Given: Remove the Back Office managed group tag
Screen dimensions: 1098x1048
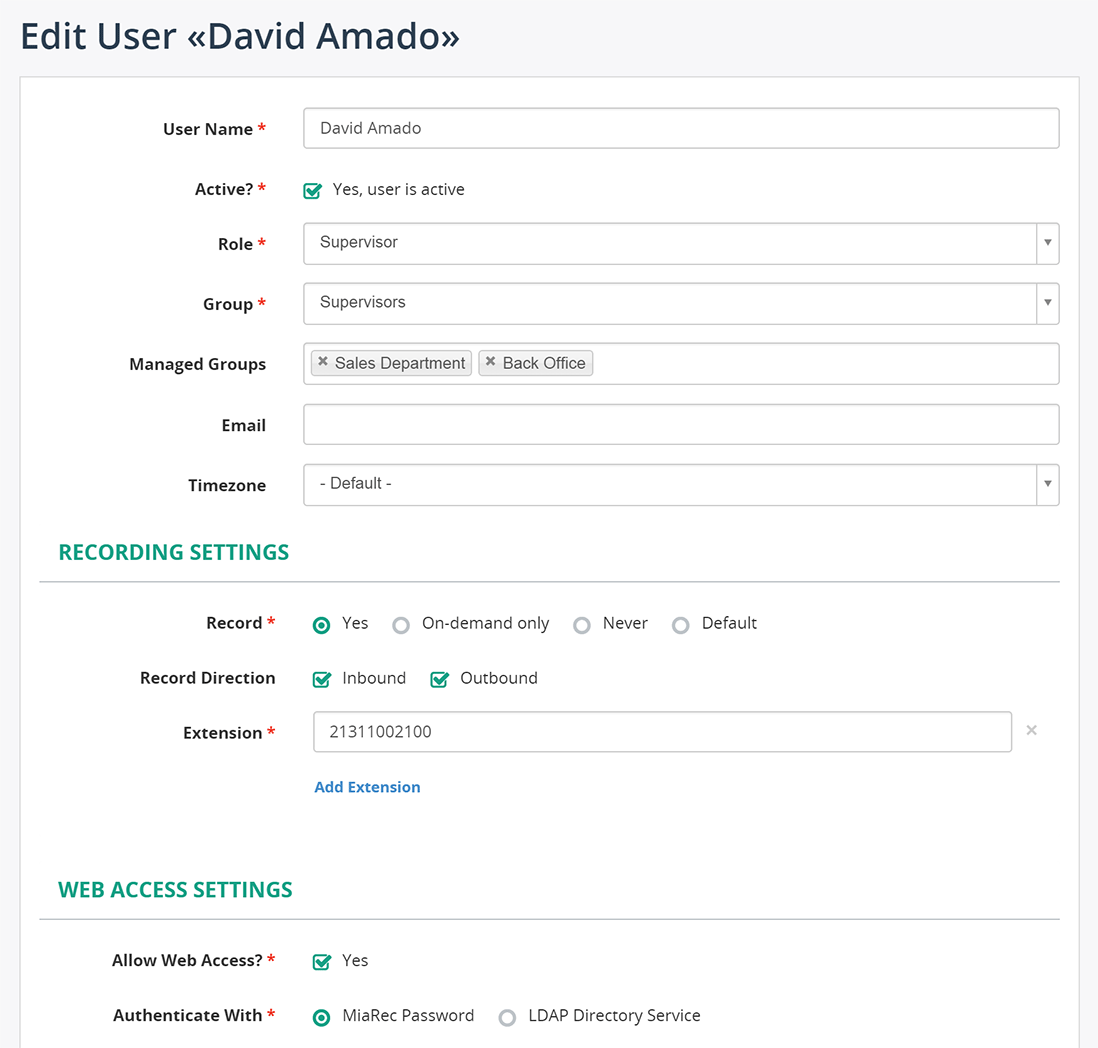Looking at the screenshot, I should 490,362.
